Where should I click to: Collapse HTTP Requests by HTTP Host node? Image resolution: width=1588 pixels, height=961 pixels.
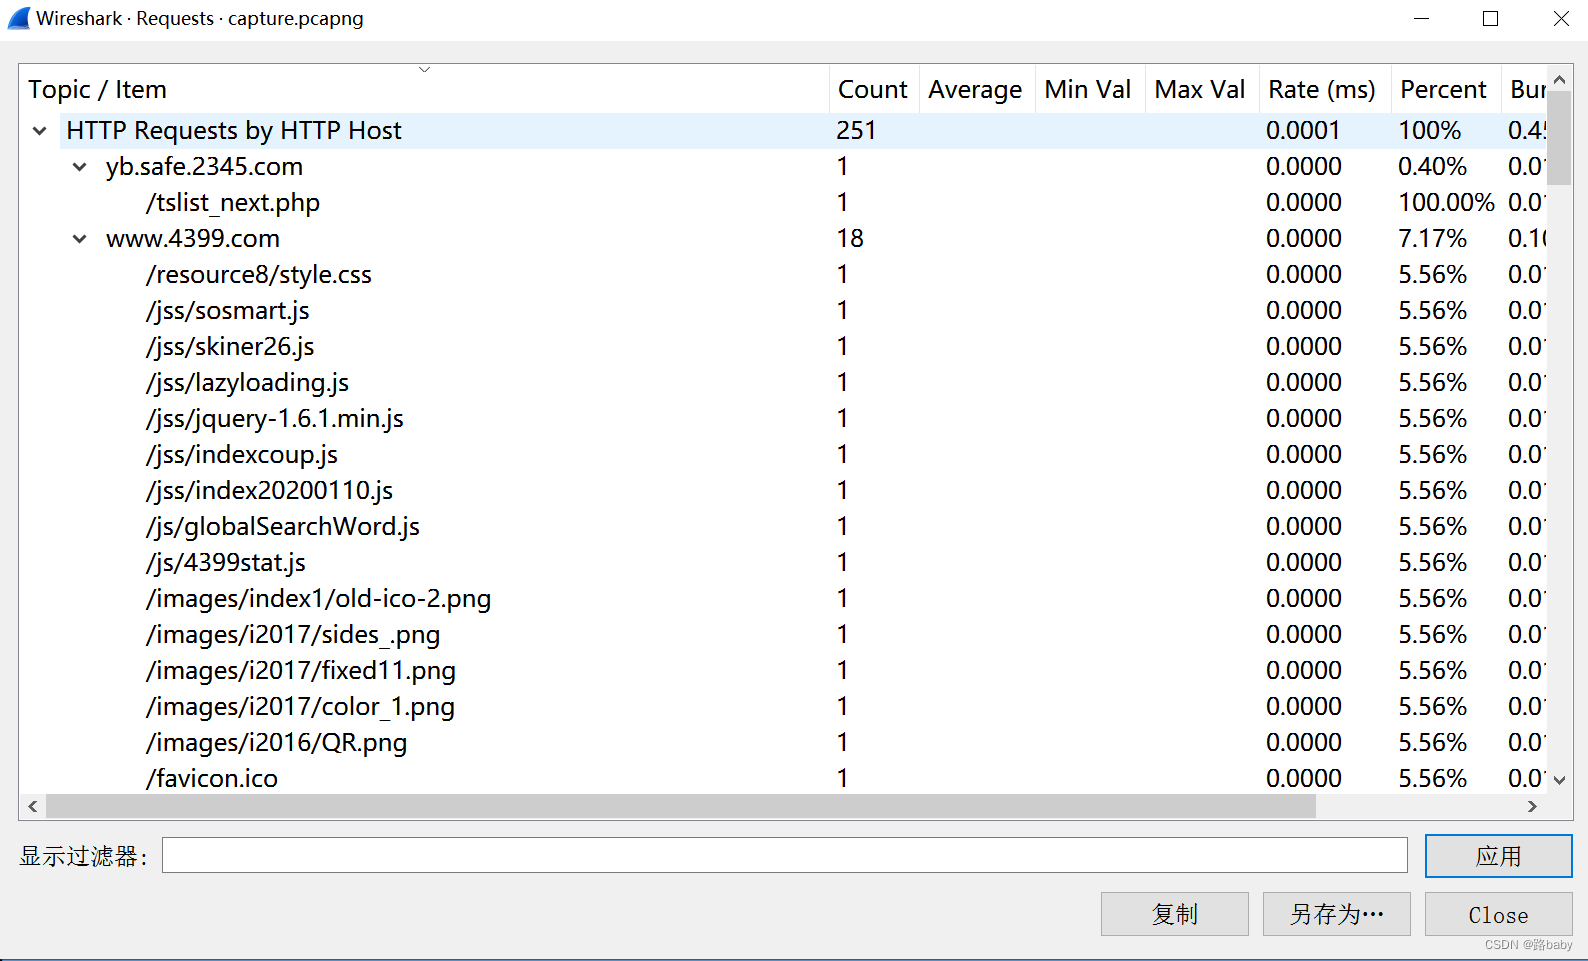pyautogui.click(x=40, y=131)
